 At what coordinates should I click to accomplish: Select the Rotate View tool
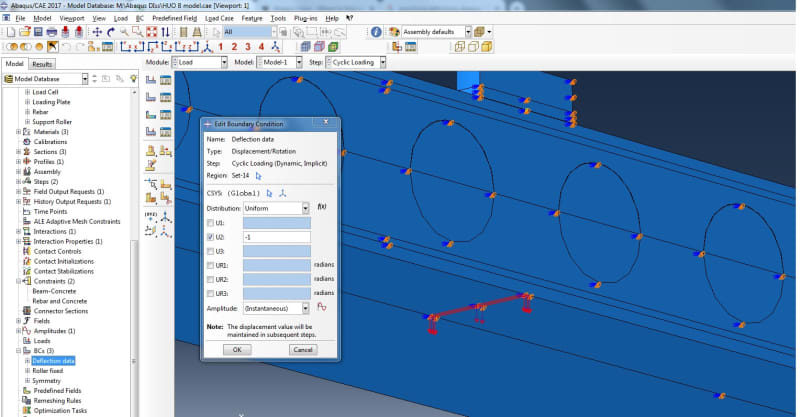[111, 32]
